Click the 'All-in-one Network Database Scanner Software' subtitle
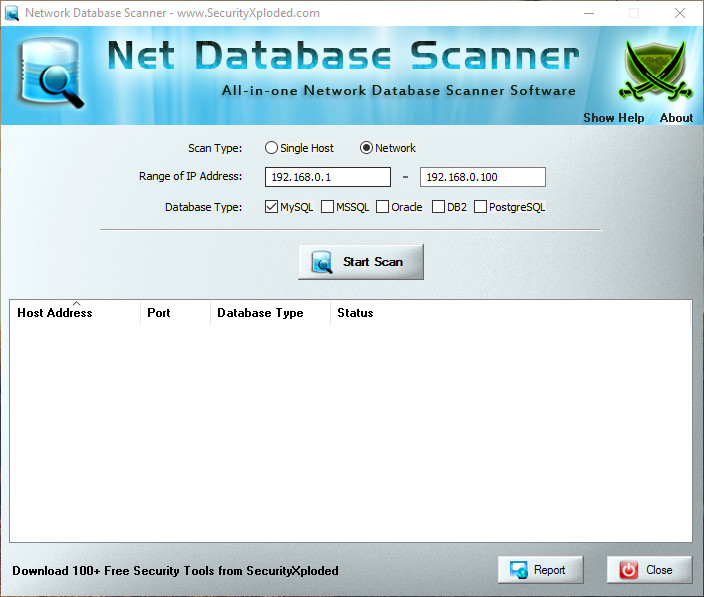 (399, 91)
